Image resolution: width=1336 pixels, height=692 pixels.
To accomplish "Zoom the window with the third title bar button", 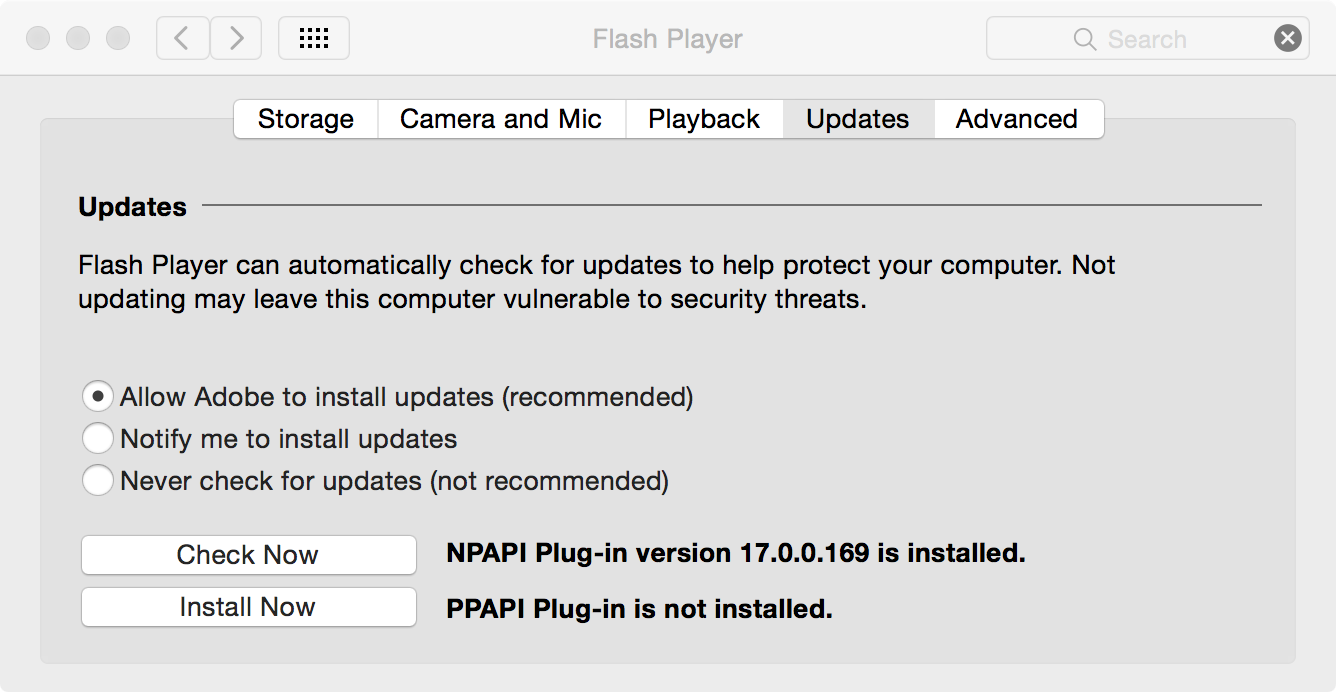I will point(118,39).
